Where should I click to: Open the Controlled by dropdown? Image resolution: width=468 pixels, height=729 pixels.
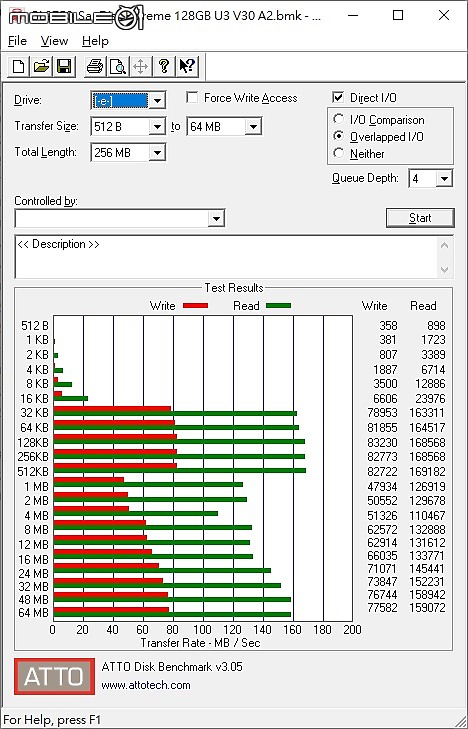[216, 219]
